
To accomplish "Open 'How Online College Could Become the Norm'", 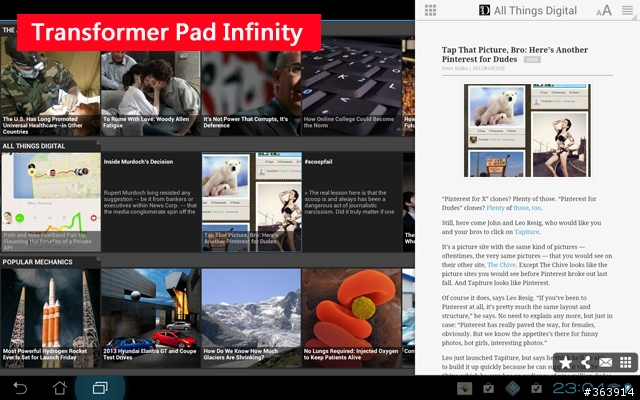I will click(351, 86).
